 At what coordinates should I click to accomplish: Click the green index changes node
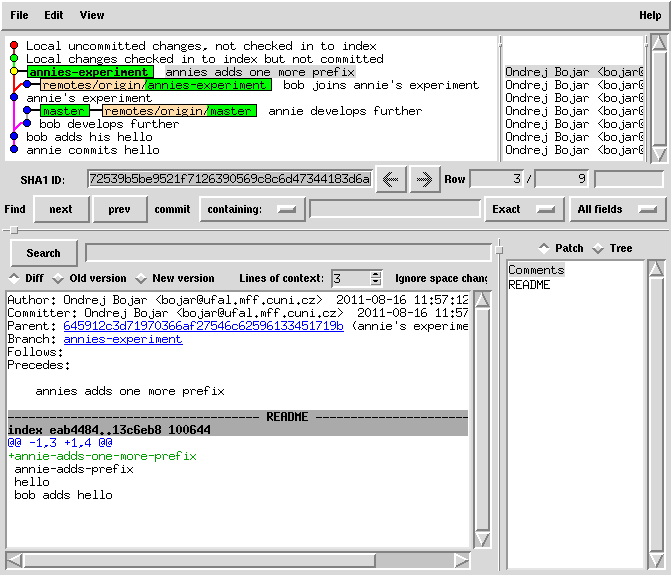click(x=14, y=59)
